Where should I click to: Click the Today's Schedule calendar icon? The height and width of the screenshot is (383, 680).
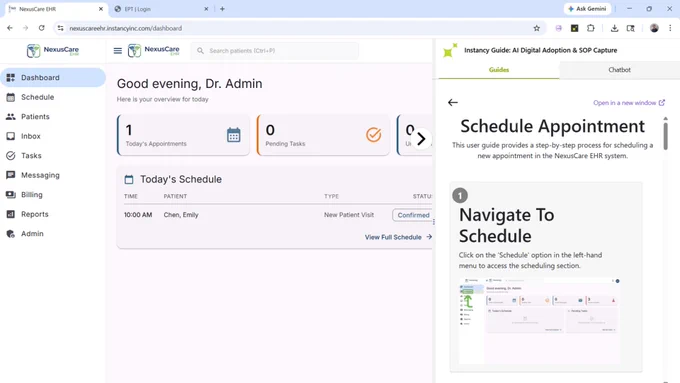129,180
